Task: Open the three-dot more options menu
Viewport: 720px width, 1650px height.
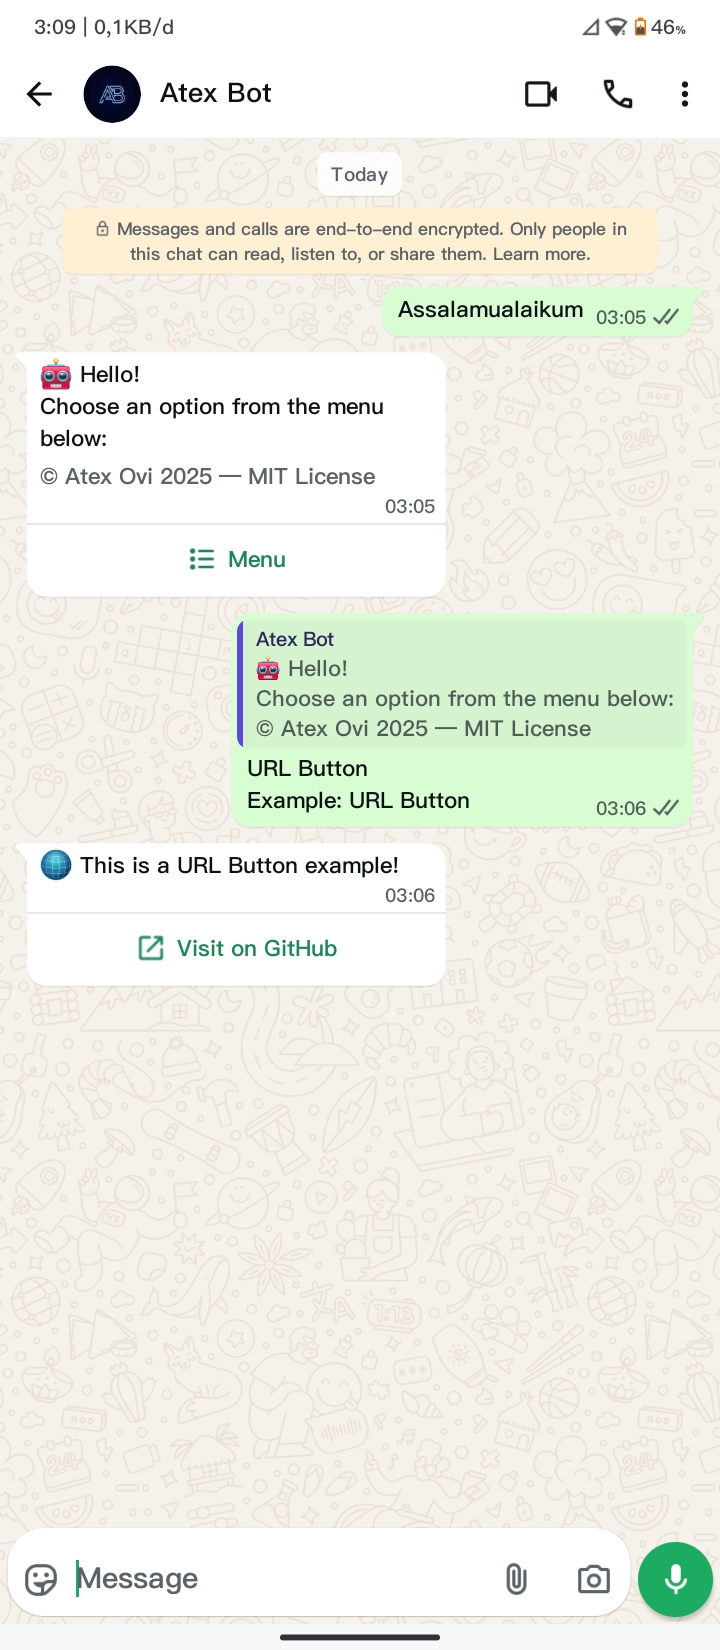Action: [x=685, y=94]
